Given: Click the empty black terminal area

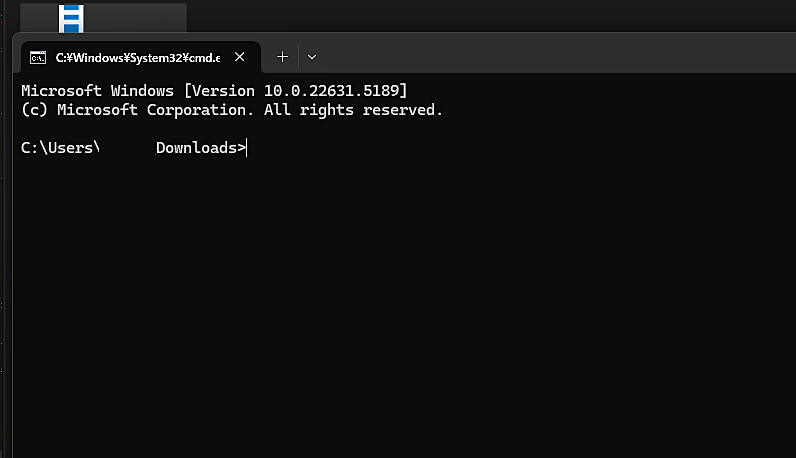Looking at the screenshot, I should [404, 305].
